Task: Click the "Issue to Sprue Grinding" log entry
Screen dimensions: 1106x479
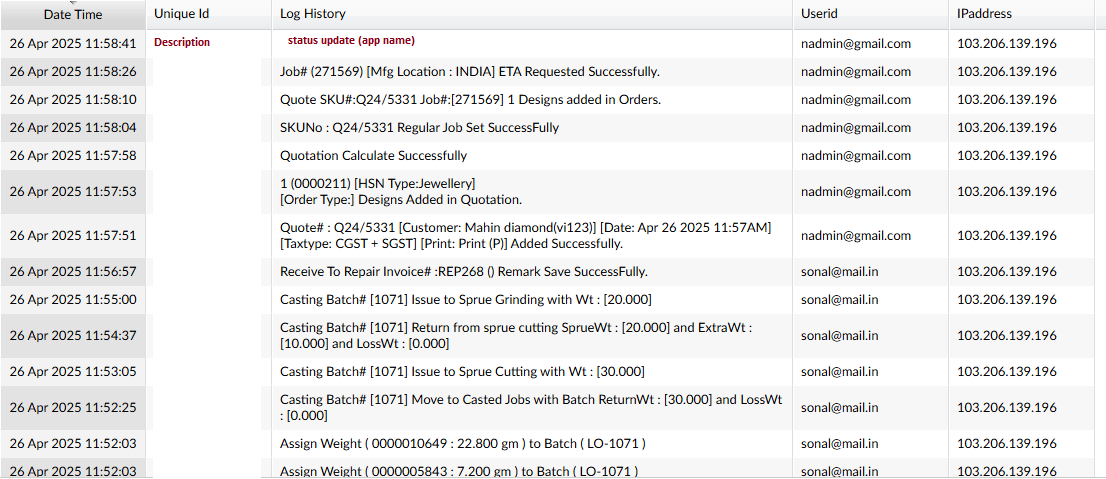Action: click(466, 300)
